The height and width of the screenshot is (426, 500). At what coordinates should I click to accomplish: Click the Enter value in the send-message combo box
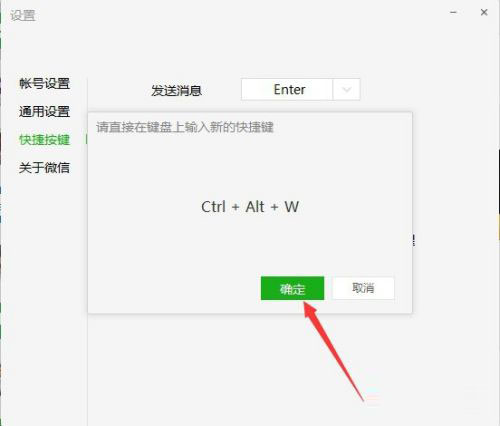[289, 89]
